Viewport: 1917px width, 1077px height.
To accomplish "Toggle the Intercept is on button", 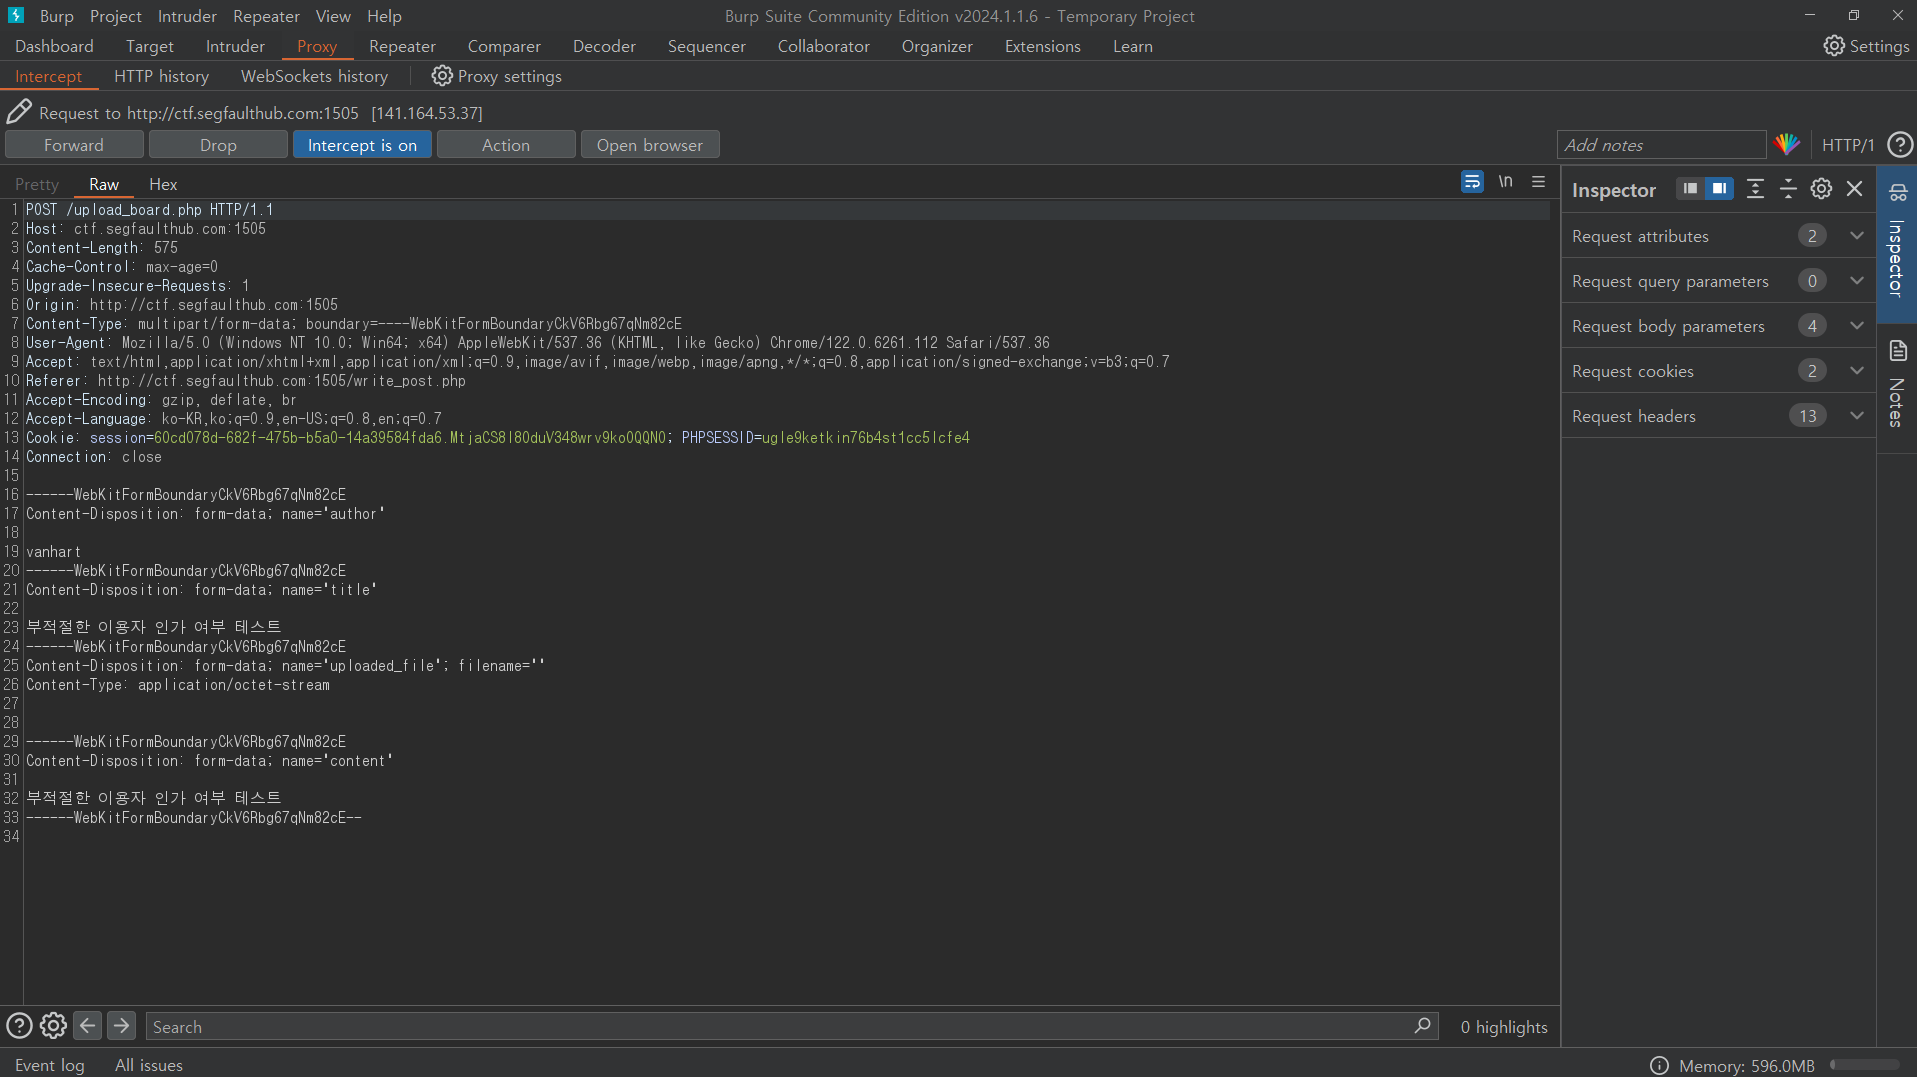I will coord(362,145).
